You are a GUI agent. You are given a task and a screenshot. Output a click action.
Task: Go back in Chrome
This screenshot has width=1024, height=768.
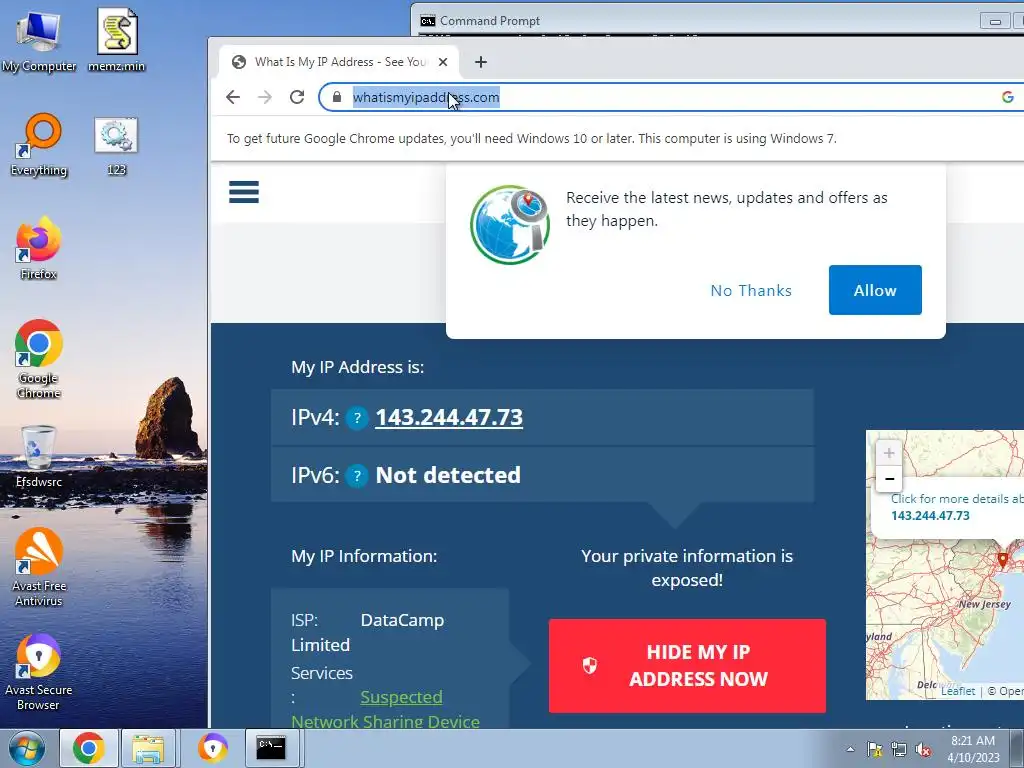[x=233, y=97]
